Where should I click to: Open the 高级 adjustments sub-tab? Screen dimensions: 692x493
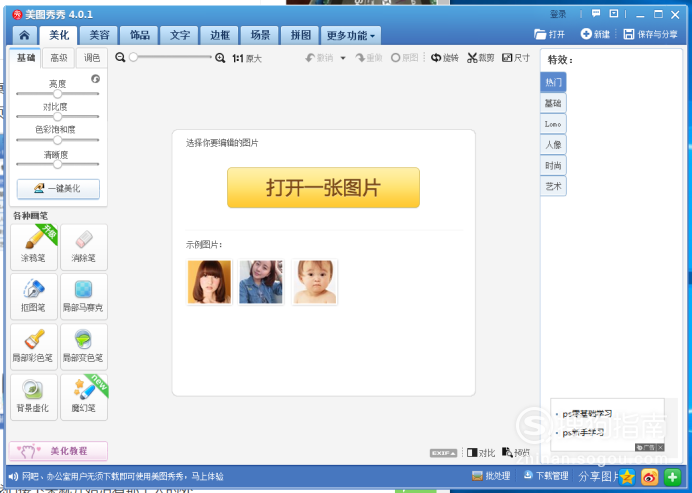pyautogui.click(x=59, y=58)
